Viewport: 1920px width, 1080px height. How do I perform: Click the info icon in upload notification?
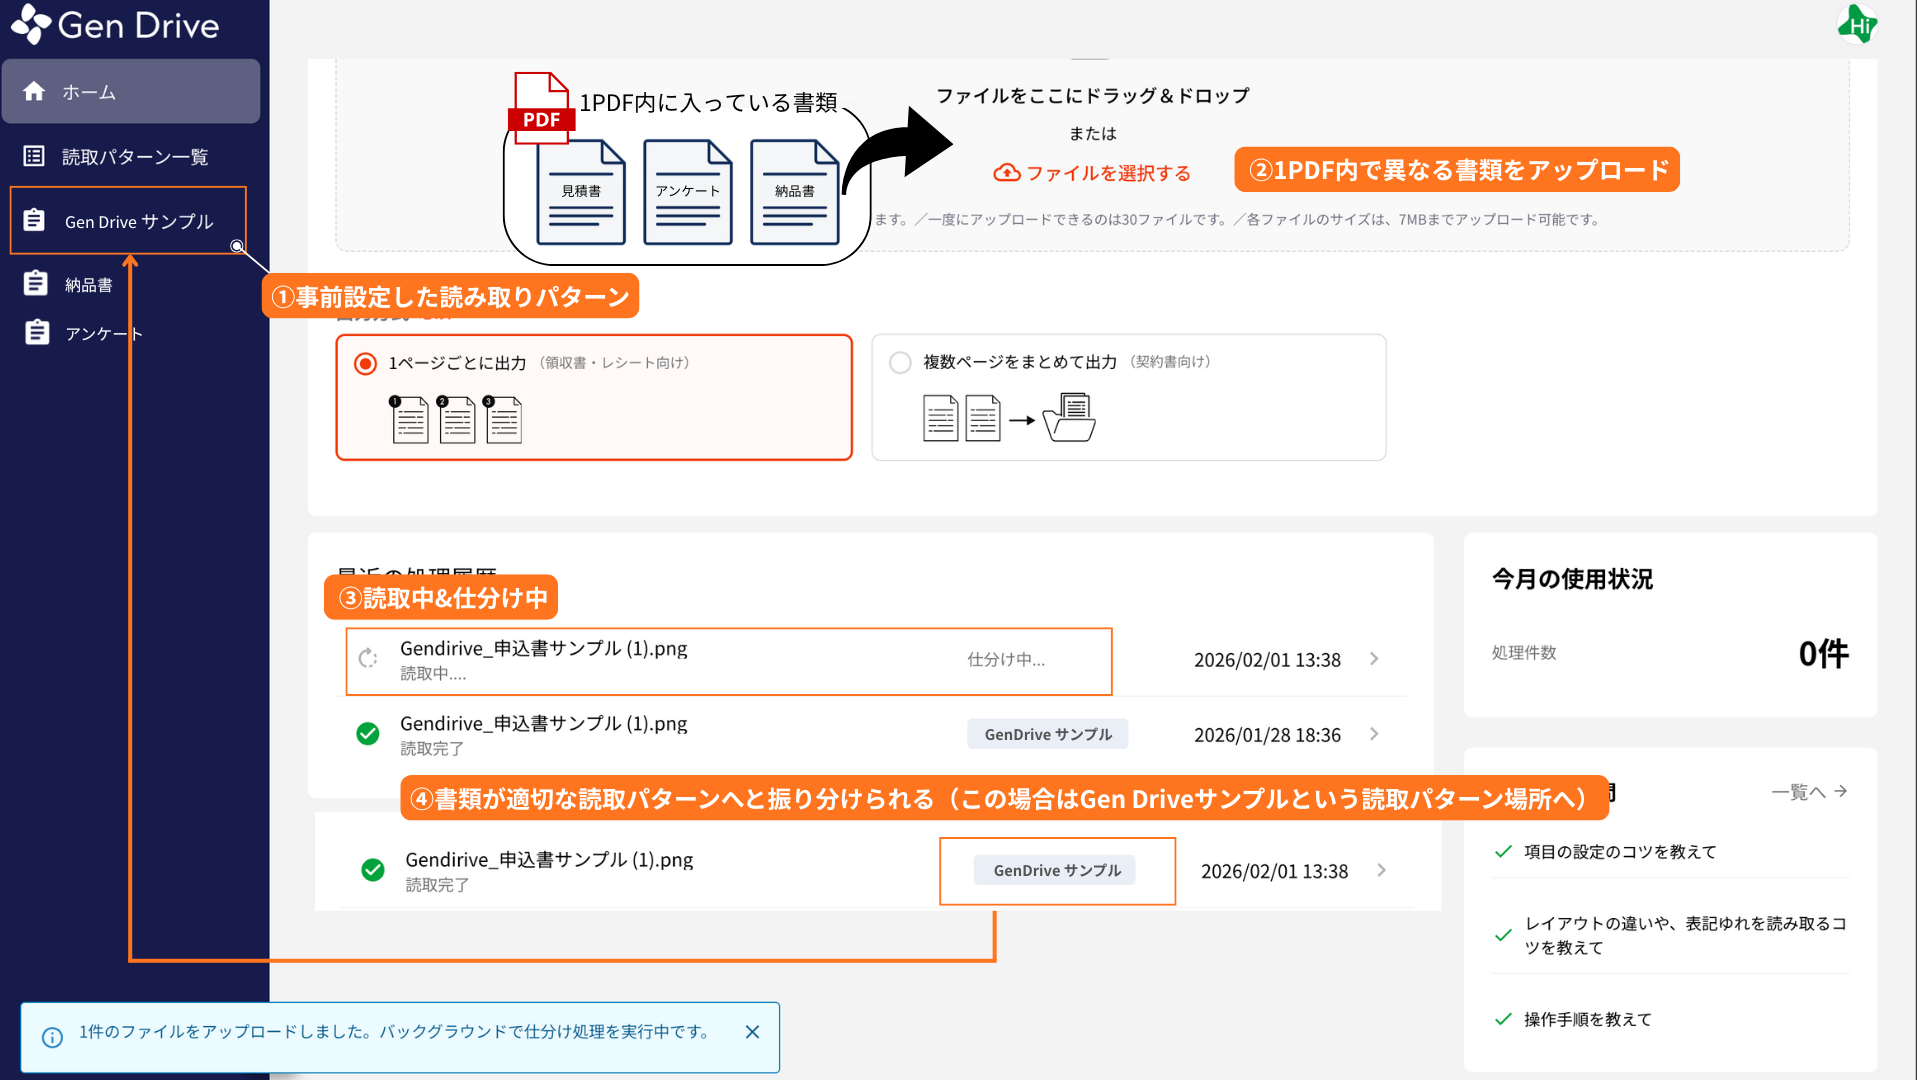click(x=53, y=1037)
